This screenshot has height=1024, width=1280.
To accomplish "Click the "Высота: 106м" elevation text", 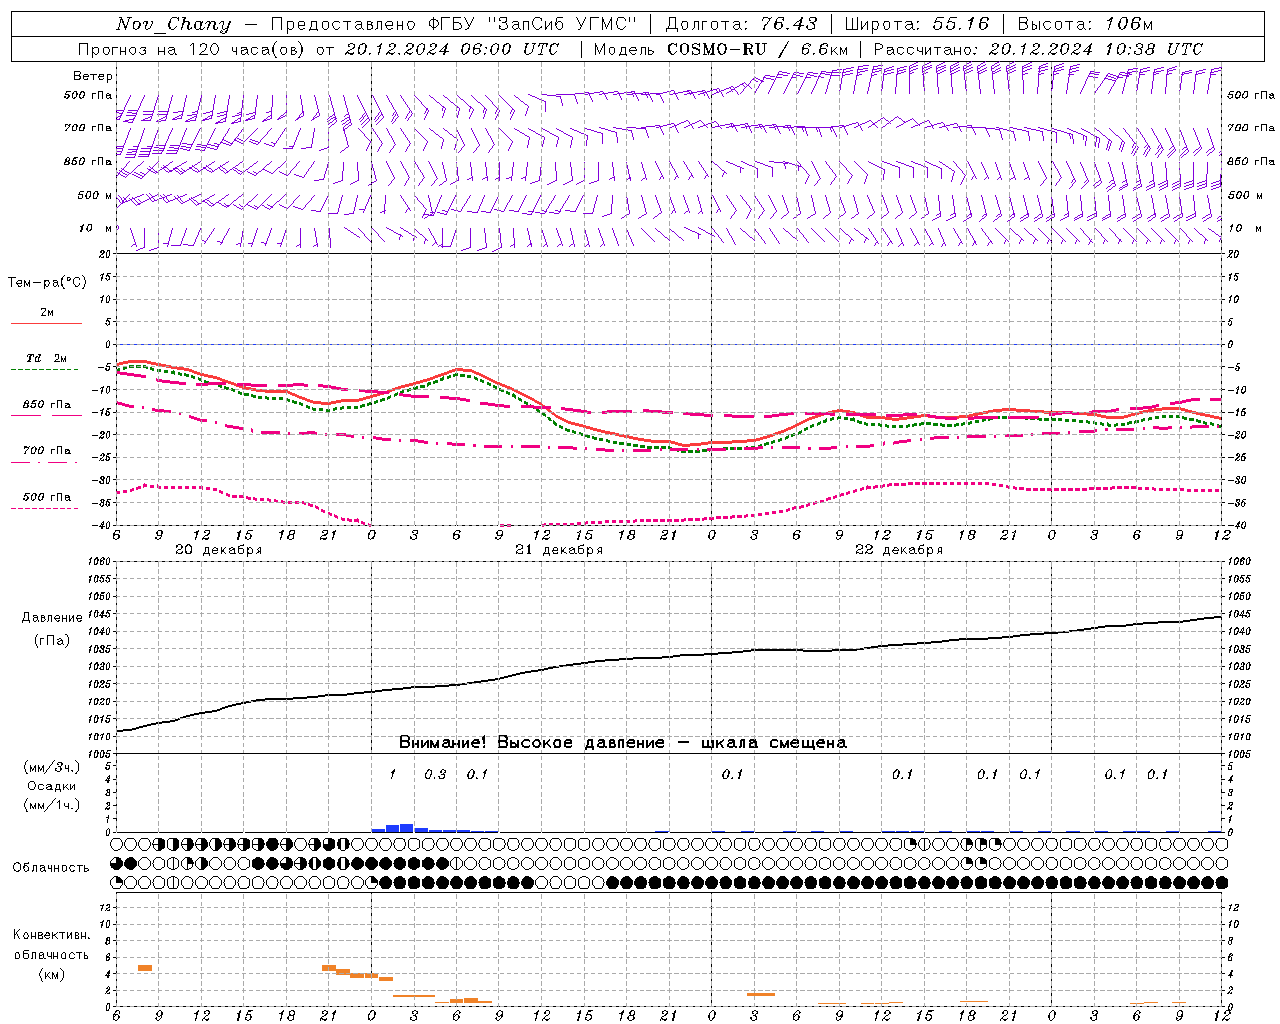I will click(x=1085, y=24).
